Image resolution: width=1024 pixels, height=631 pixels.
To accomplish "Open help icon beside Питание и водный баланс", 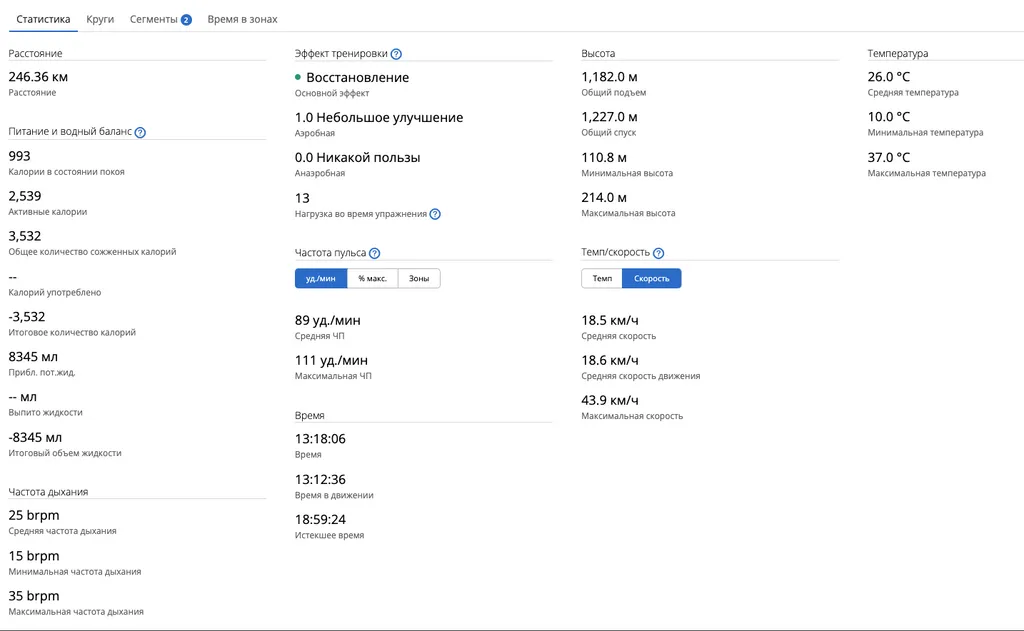I will [x=140, y=132].
